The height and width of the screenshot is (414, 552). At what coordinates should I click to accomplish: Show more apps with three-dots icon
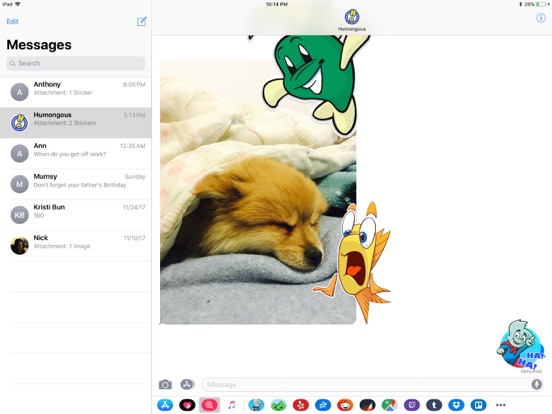[501, 405]
